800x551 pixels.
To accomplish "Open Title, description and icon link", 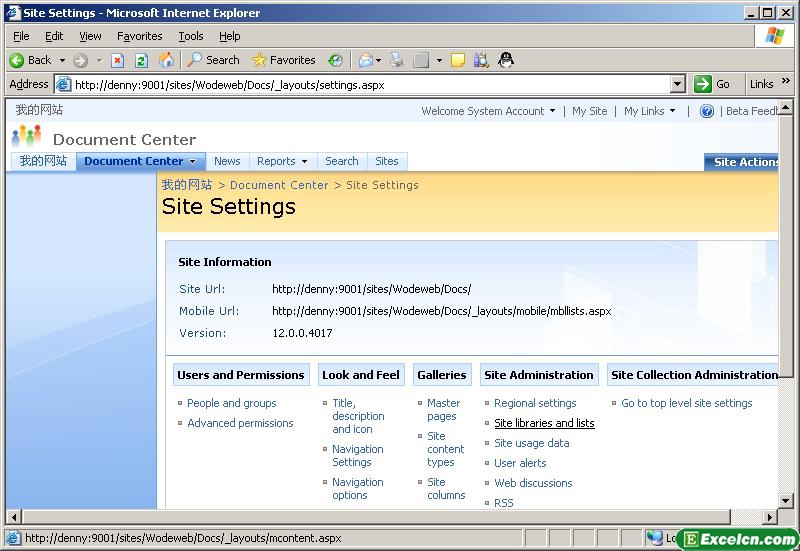I will [x=358, y=416].
